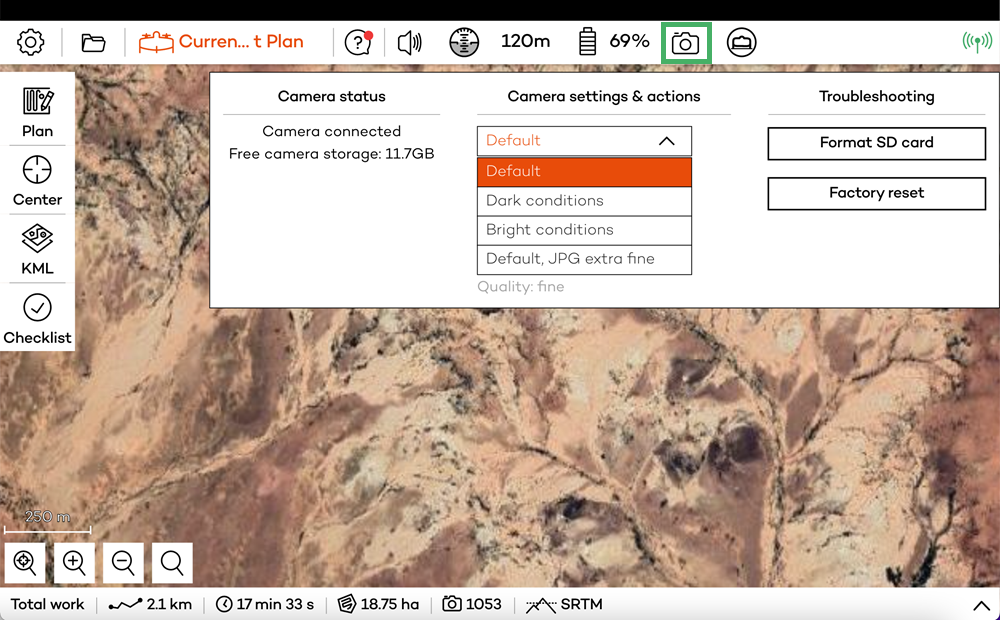Center the map with Center tool
The image size is (1000, 620).
(38, 181)
